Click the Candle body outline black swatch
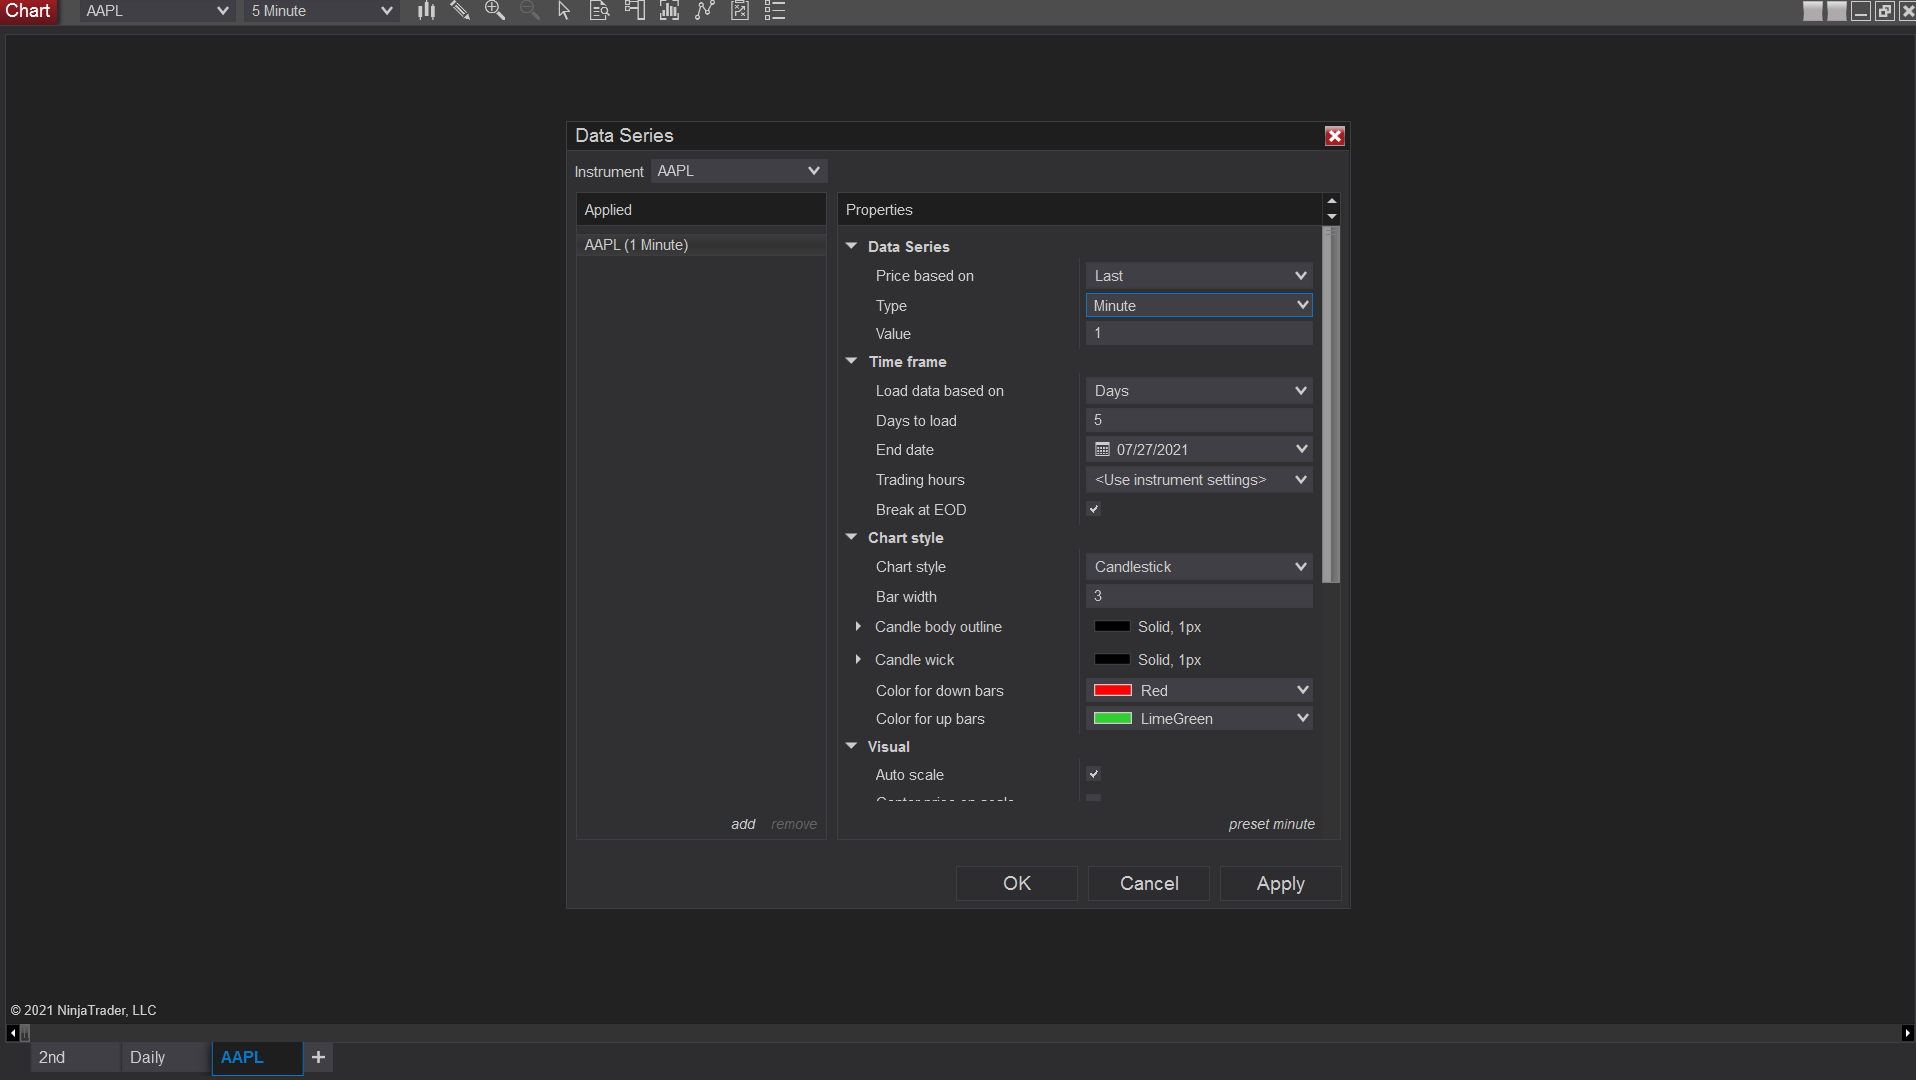The width and height of the screenshot is (1916, 1080). pos(1112,627)
